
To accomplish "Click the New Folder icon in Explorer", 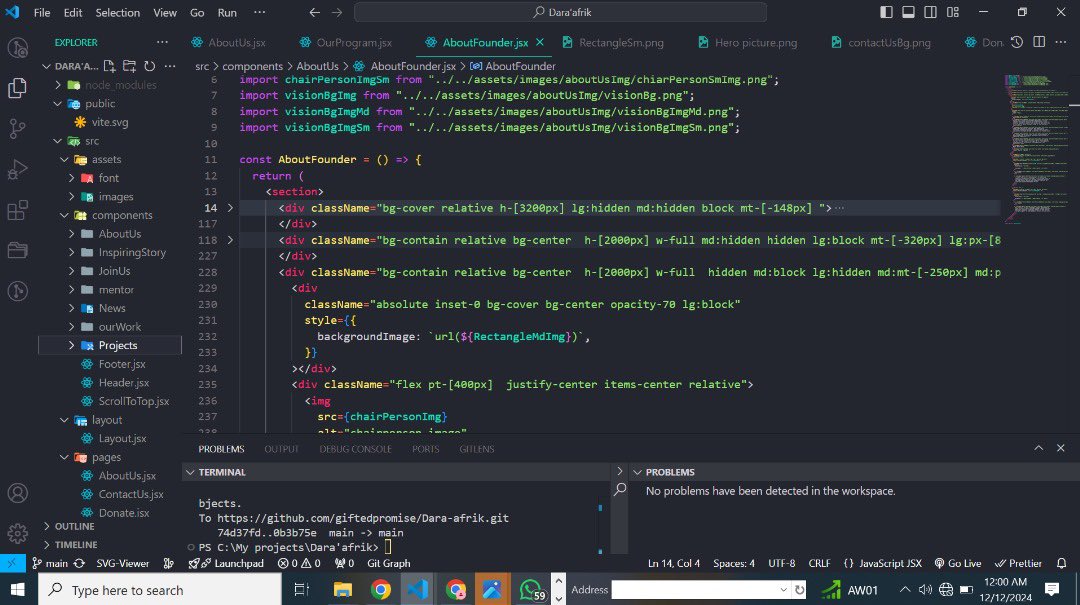I will [129, 66].
